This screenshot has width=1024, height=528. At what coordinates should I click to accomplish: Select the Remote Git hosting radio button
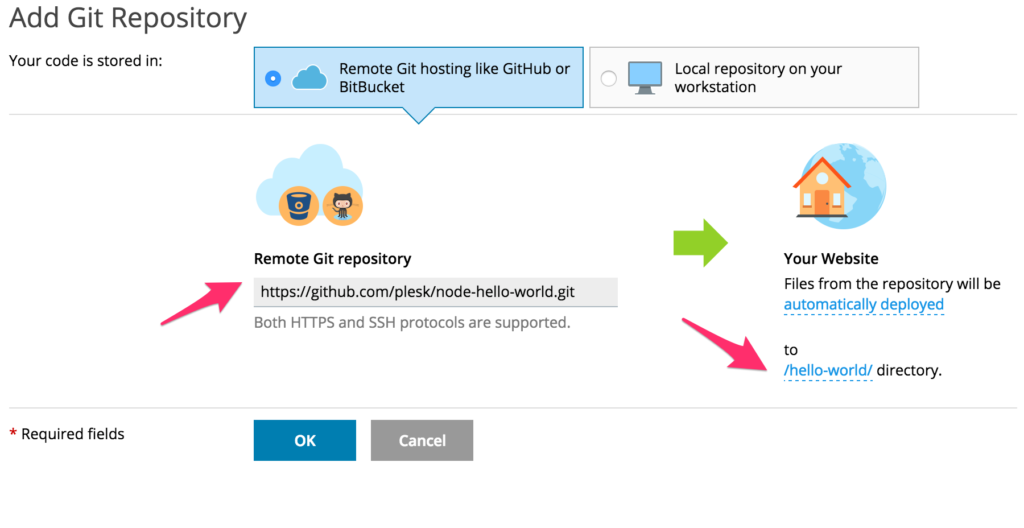point(273,78)
